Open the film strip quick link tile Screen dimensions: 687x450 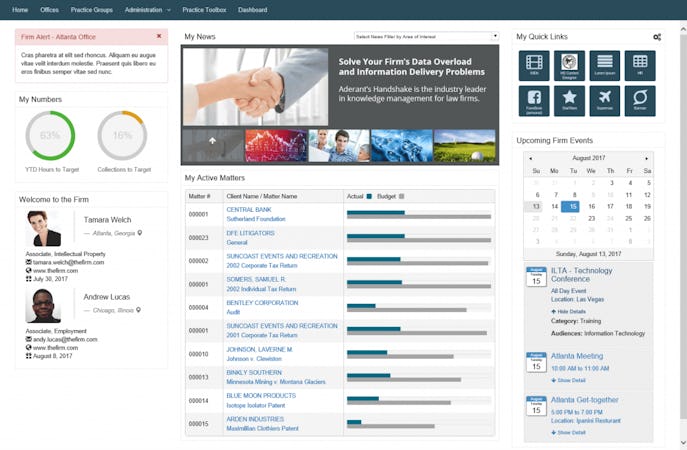point(534,66)
